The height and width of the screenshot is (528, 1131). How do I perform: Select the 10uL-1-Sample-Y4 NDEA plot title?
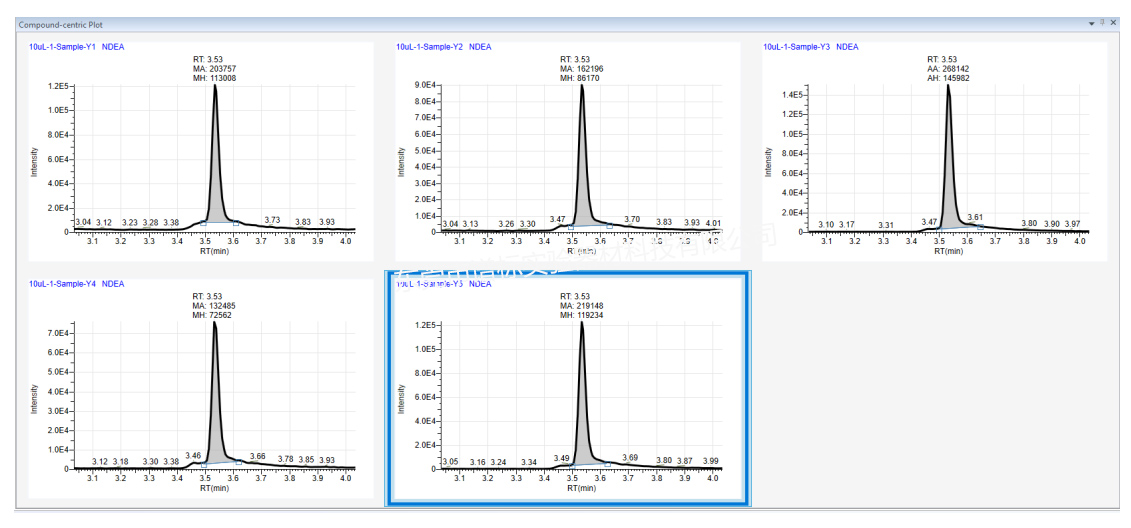(77, 284)
